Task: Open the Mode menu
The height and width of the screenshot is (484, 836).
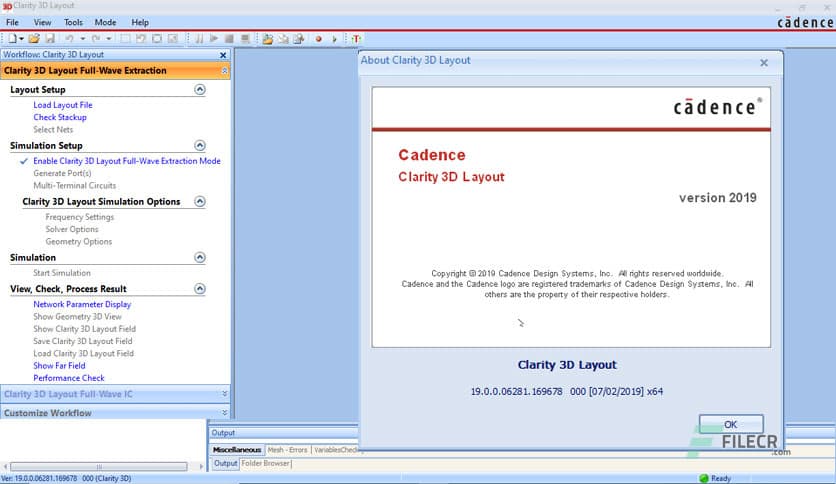Action: [x=106, y=22]
